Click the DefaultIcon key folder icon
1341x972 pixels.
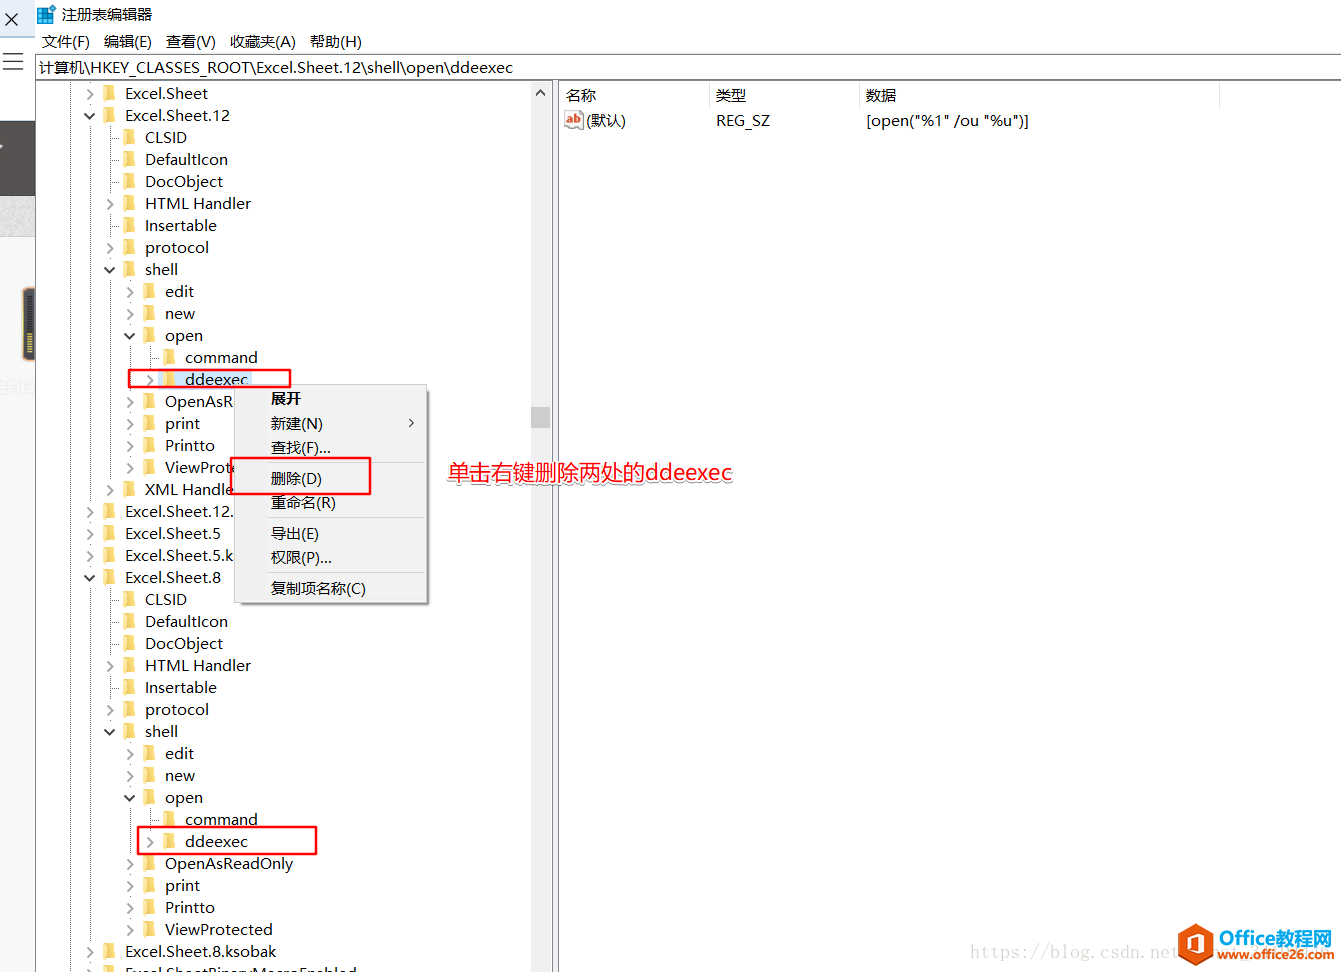coord(128,159)
